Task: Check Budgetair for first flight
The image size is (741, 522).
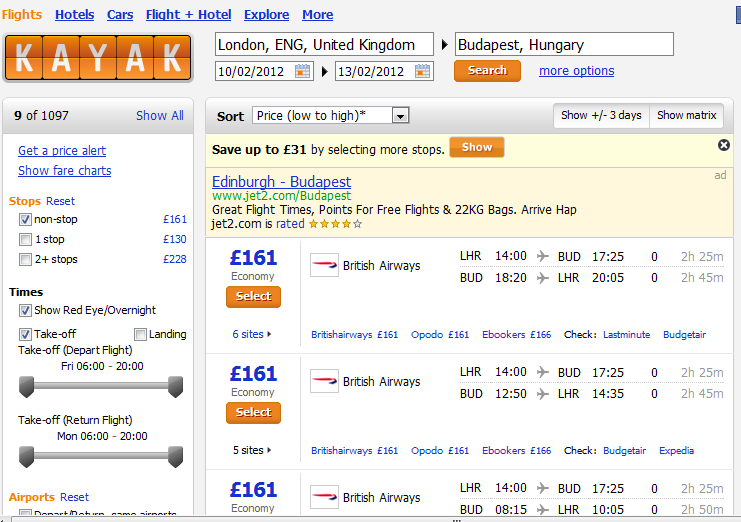Action: point(684,335)
